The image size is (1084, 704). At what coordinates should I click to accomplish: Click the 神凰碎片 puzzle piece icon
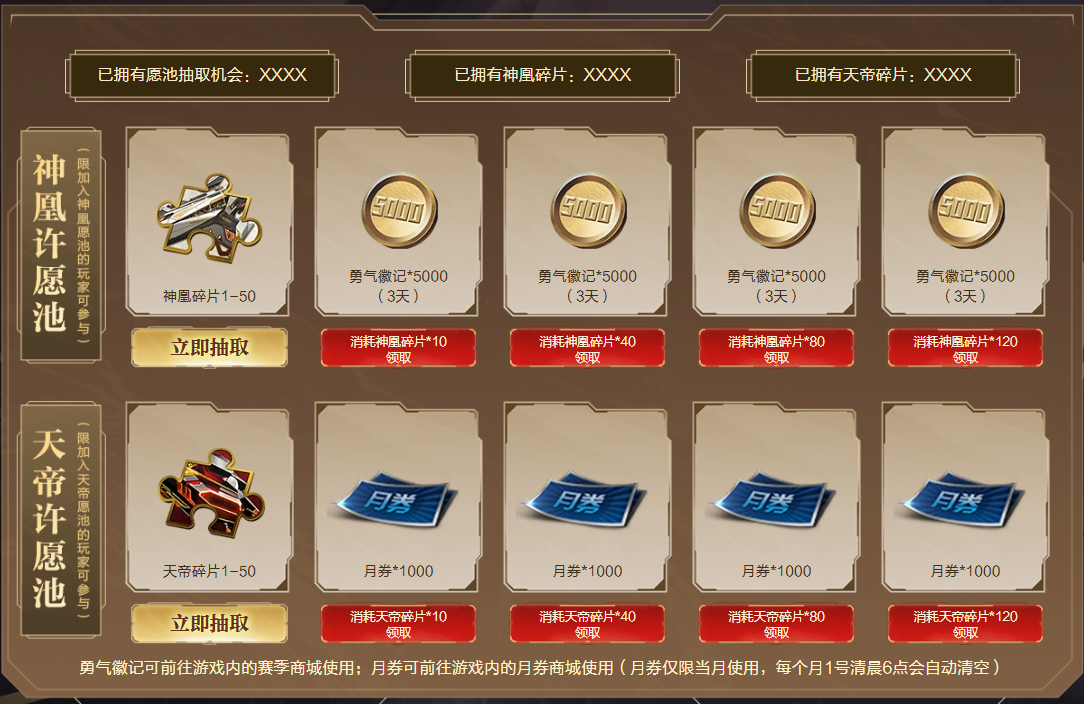[209, 218]
